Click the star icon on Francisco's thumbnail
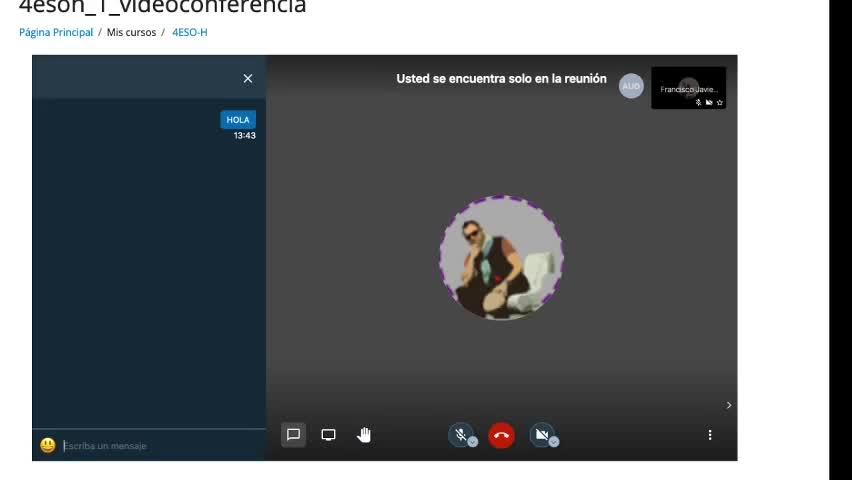852x480 pixels. 720,102
